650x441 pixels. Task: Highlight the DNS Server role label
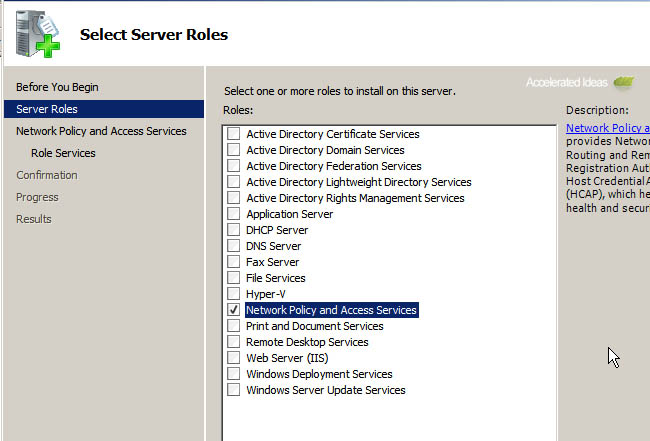[x=274, y=246]
